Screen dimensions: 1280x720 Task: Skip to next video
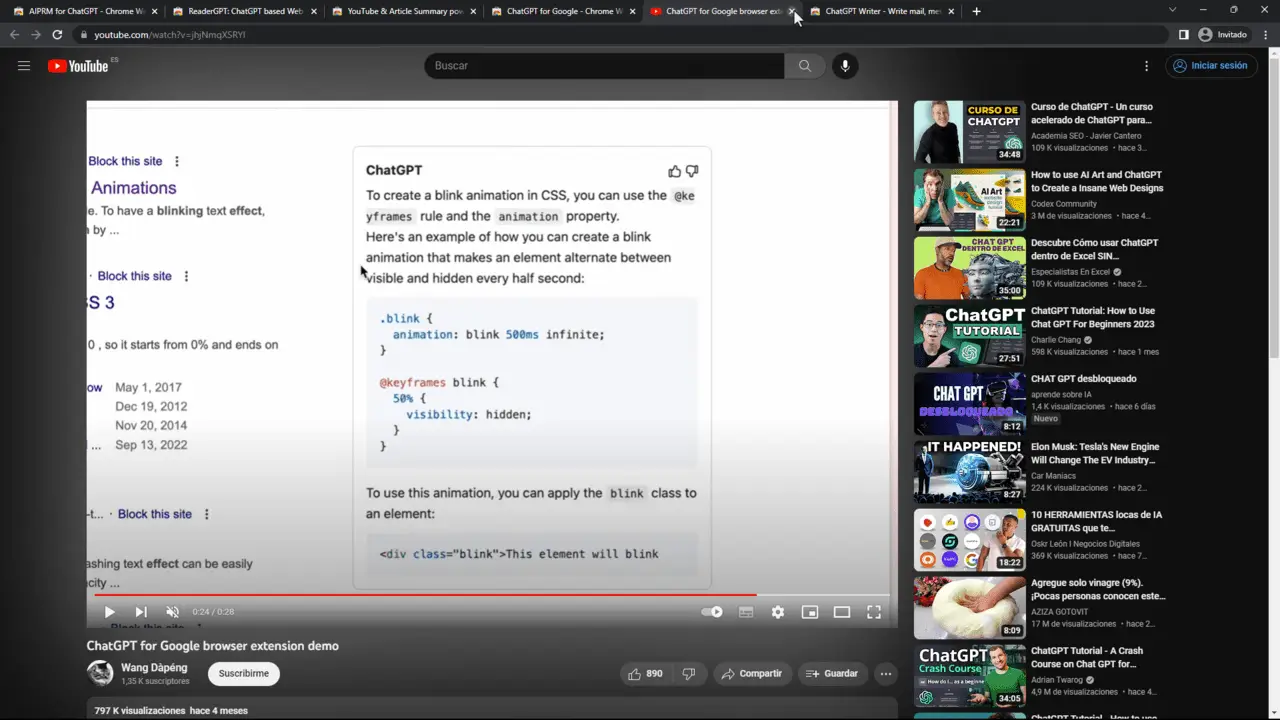coord(141,612)
